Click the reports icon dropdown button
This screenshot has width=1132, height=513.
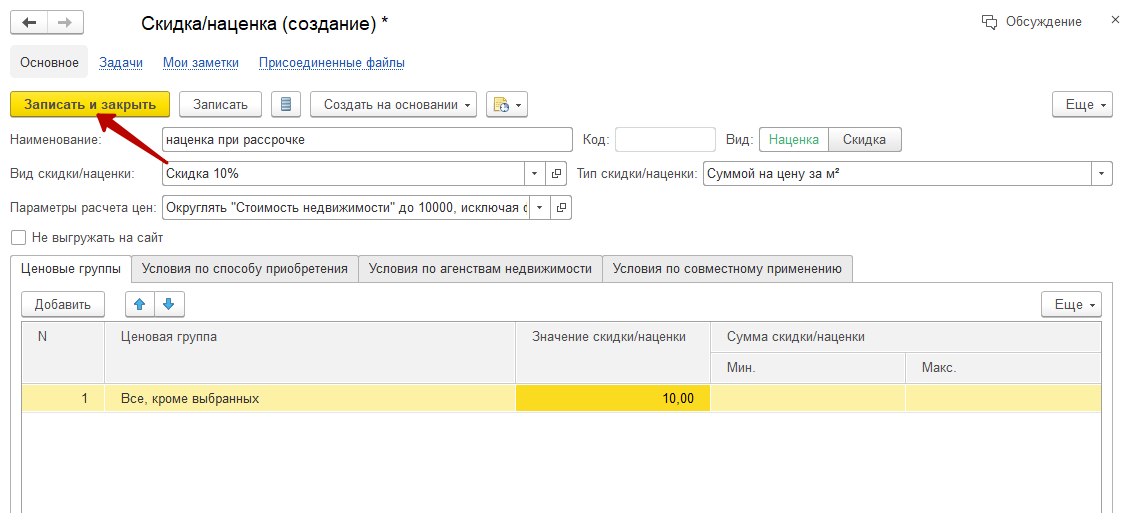506,104
